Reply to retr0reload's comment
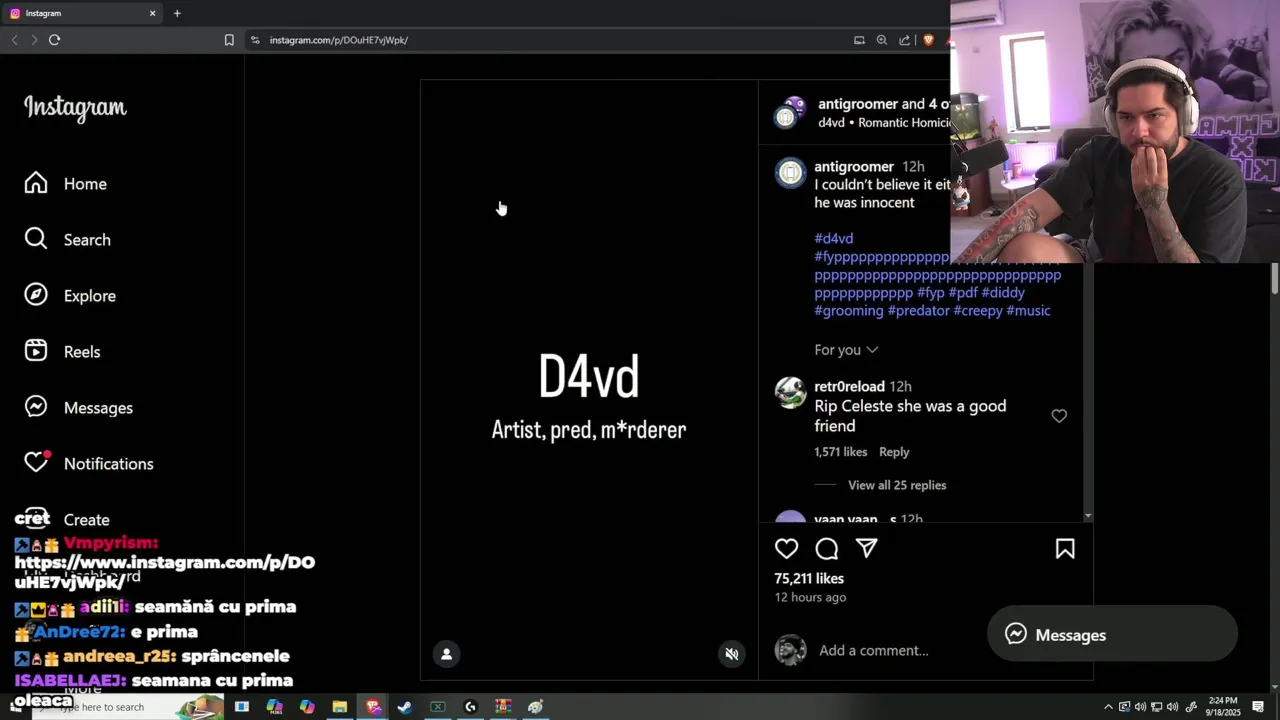 (894, 452)
